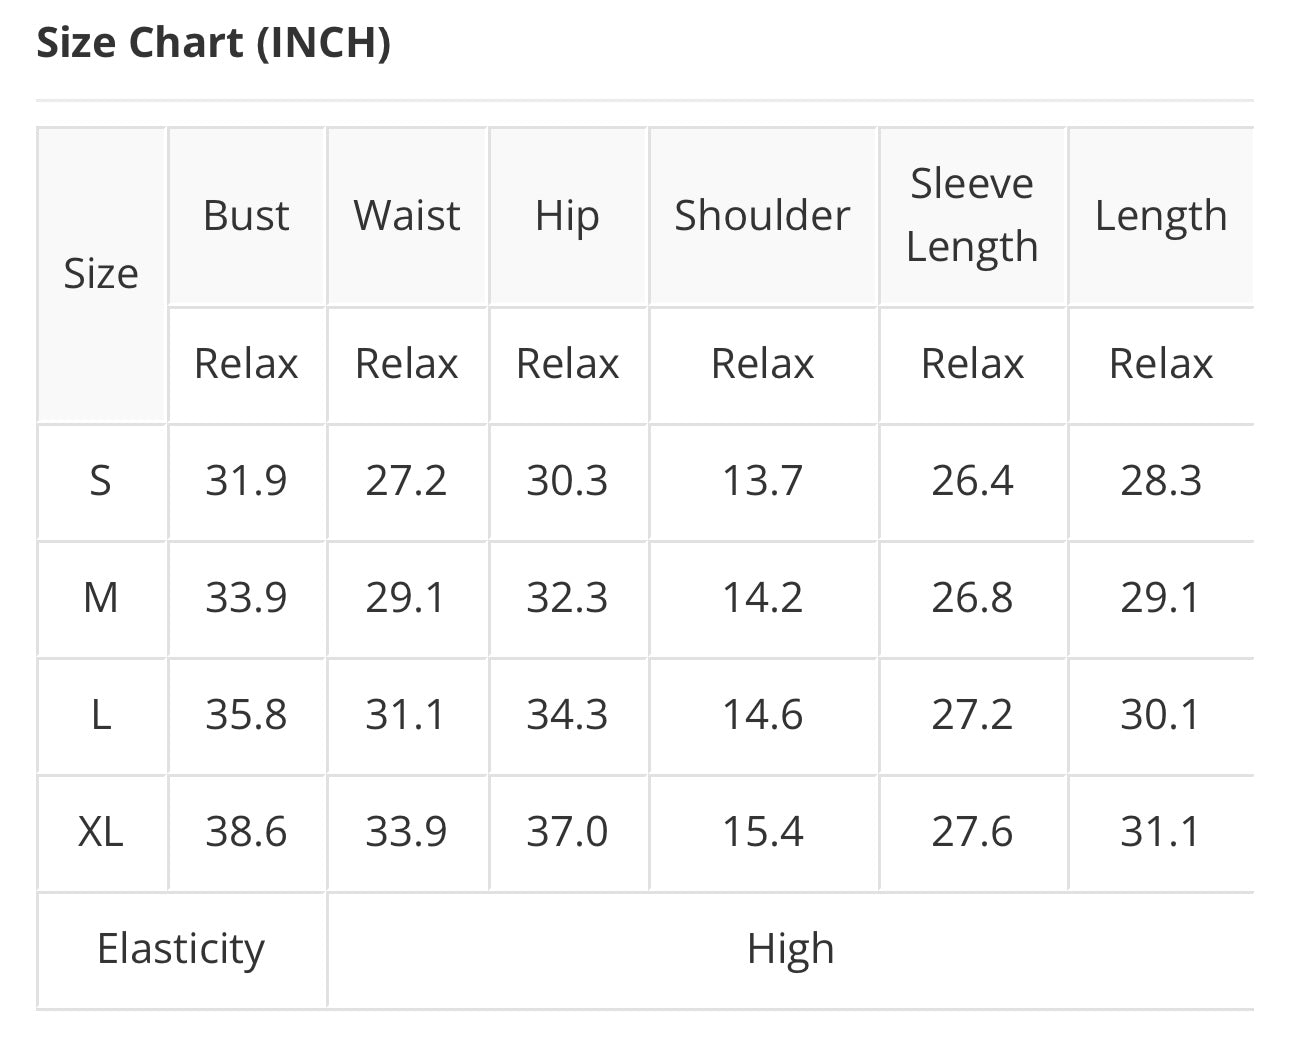
Task: Click the 37.0 hip measurement cell
Action: pos(567,832)
